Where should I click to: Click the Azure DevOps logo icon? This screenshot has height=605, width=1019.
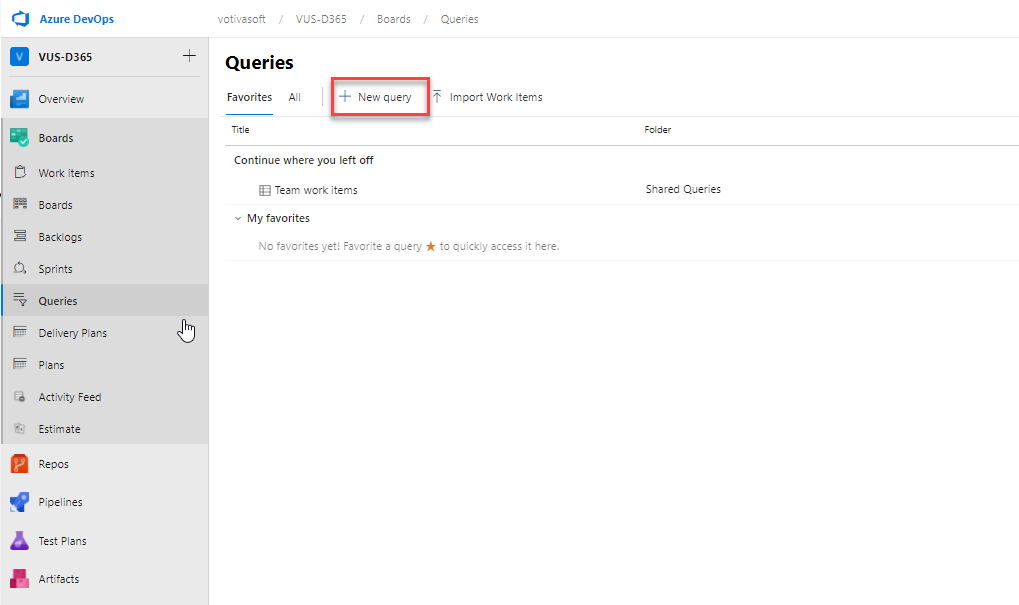pos(21,19)
